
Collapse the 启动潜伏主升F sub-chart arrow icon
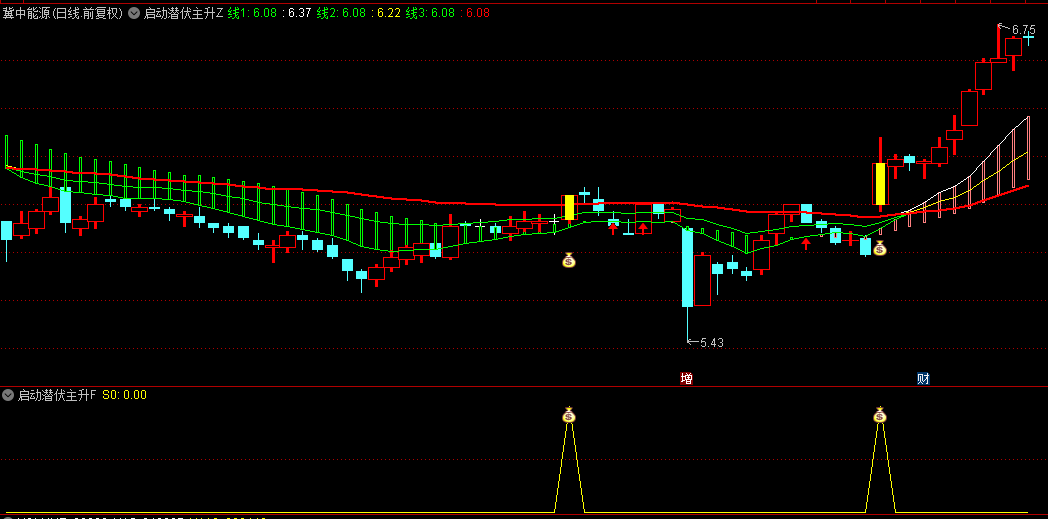8,395
